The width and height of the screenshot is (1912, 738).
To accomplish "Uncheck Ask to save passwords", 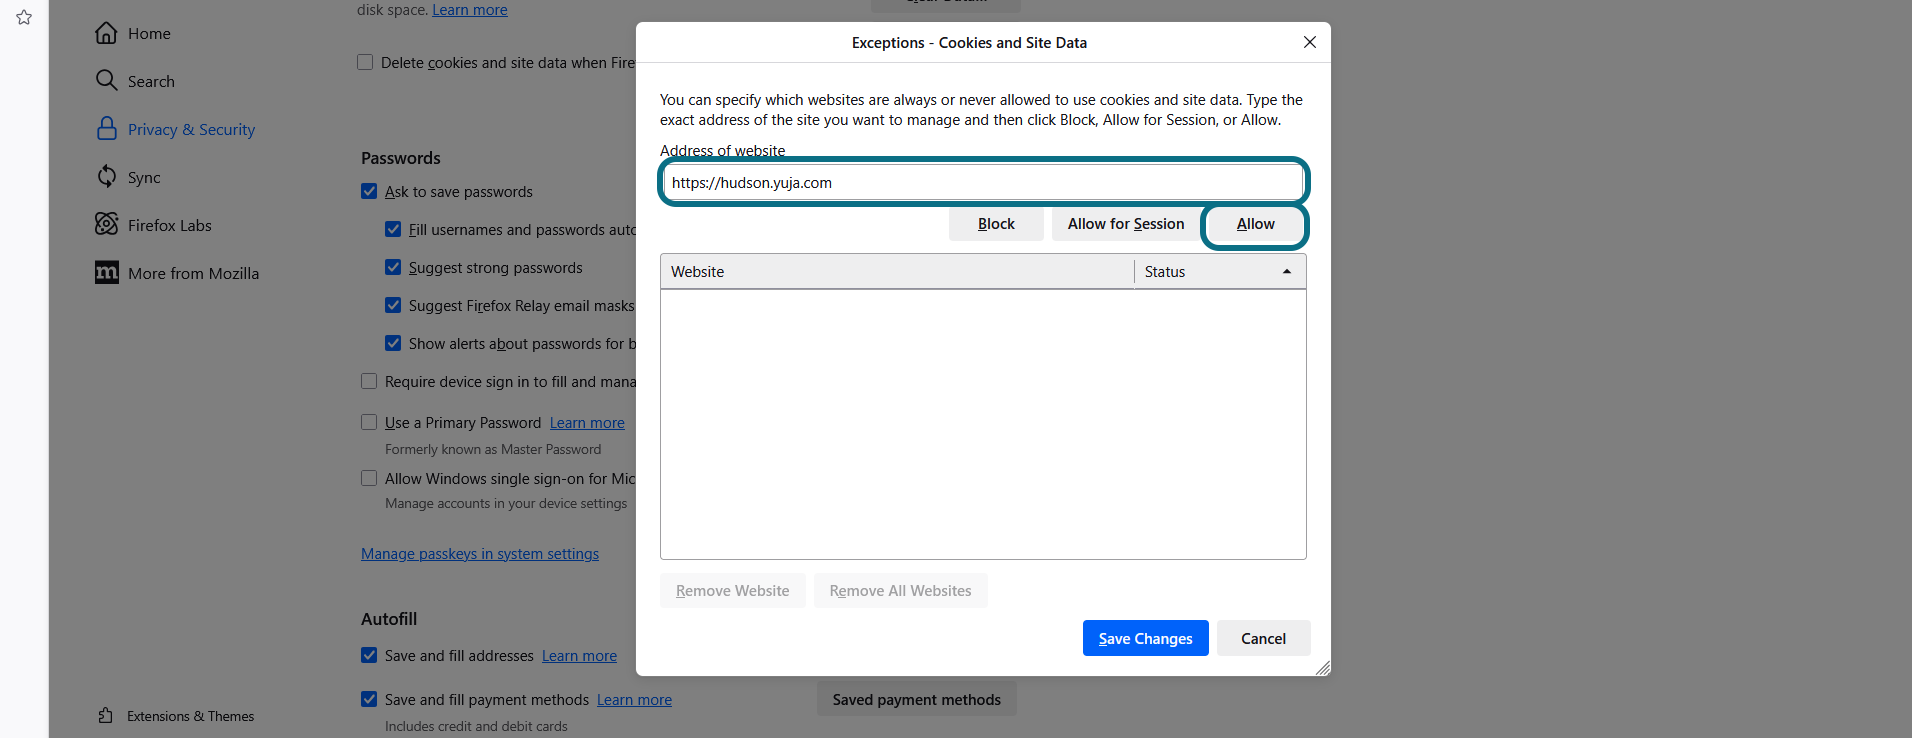I will point(369,191).
